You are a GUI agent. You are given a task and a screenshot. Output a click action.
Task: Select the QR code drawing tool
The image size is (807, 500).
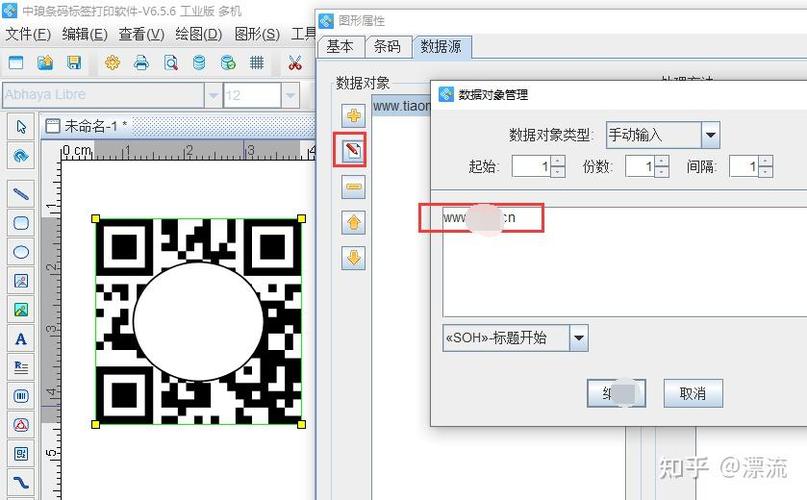point(21,454)
